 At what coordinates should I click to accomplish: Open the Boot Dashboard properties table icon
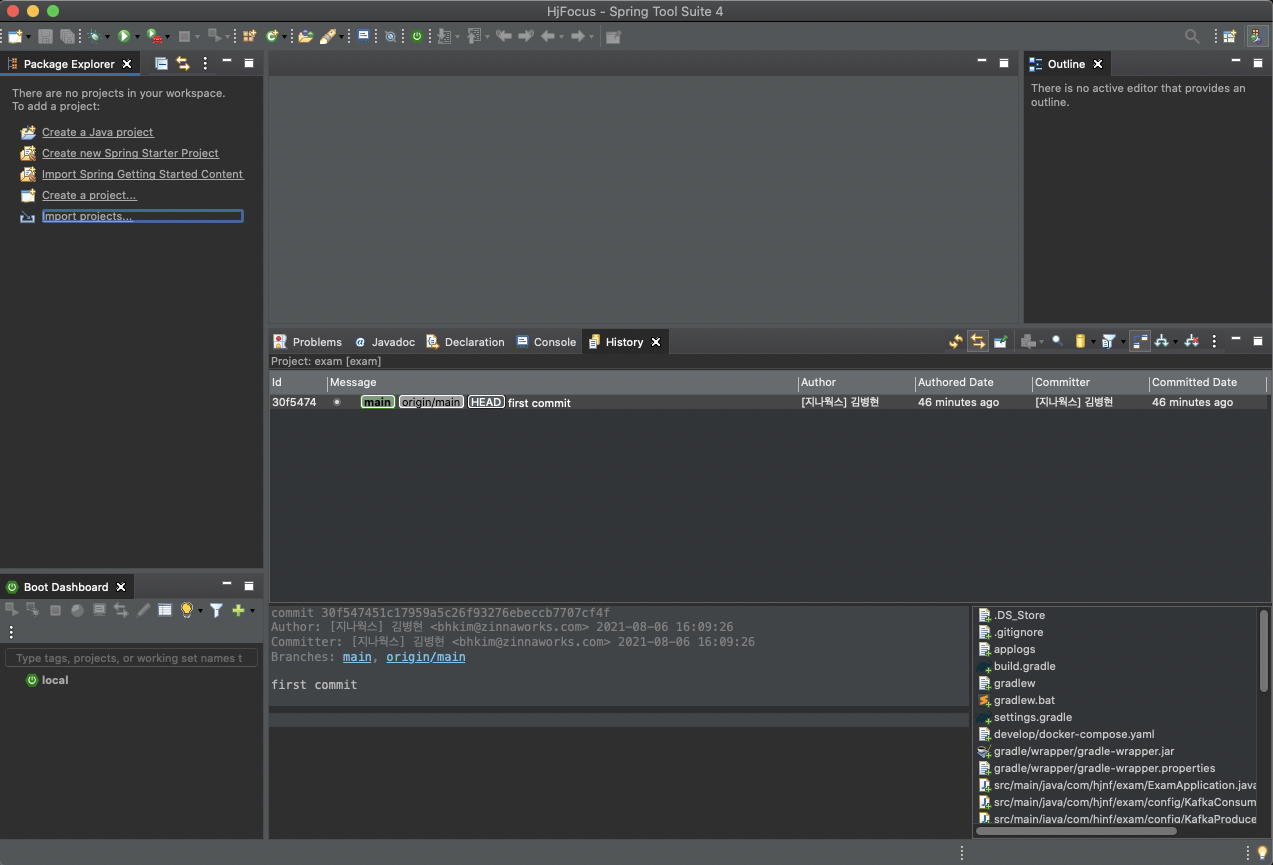point(165,610)
